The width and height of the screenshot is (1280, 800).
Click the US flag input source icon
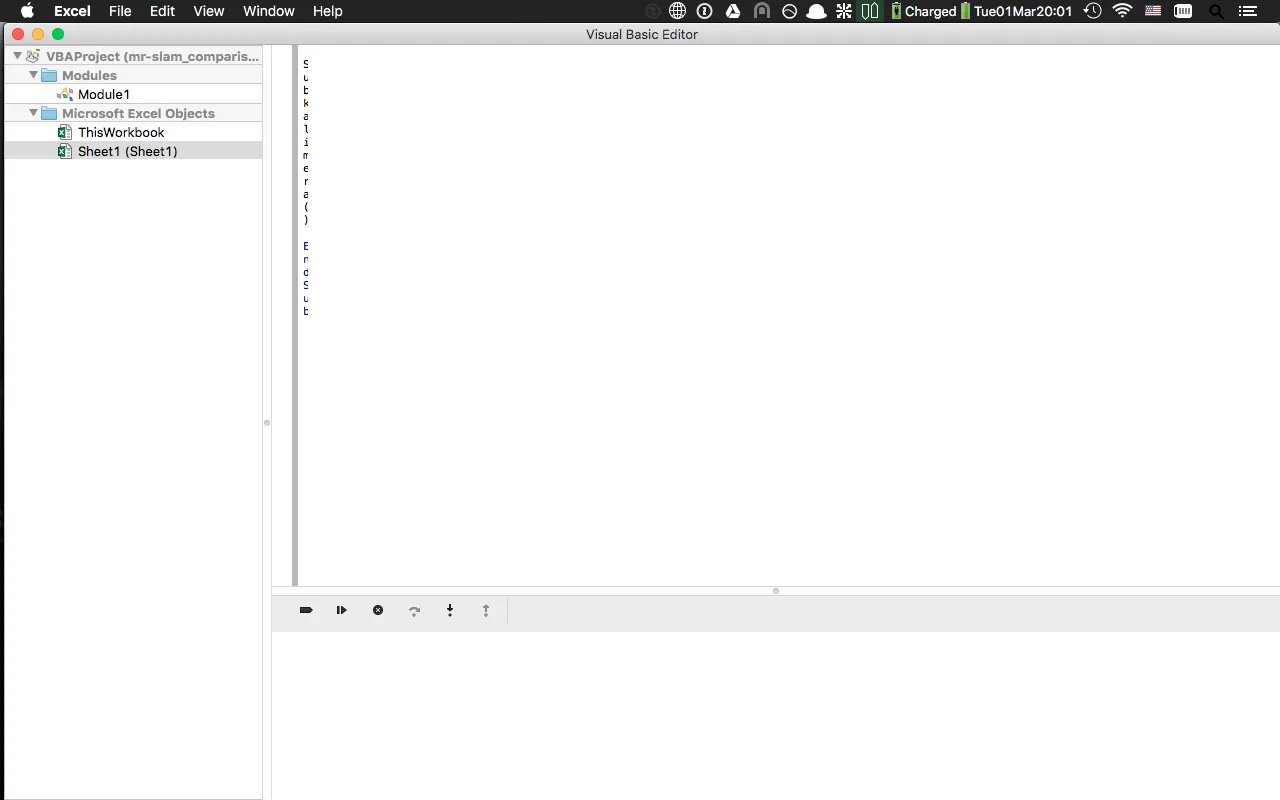coord(1153,11)
